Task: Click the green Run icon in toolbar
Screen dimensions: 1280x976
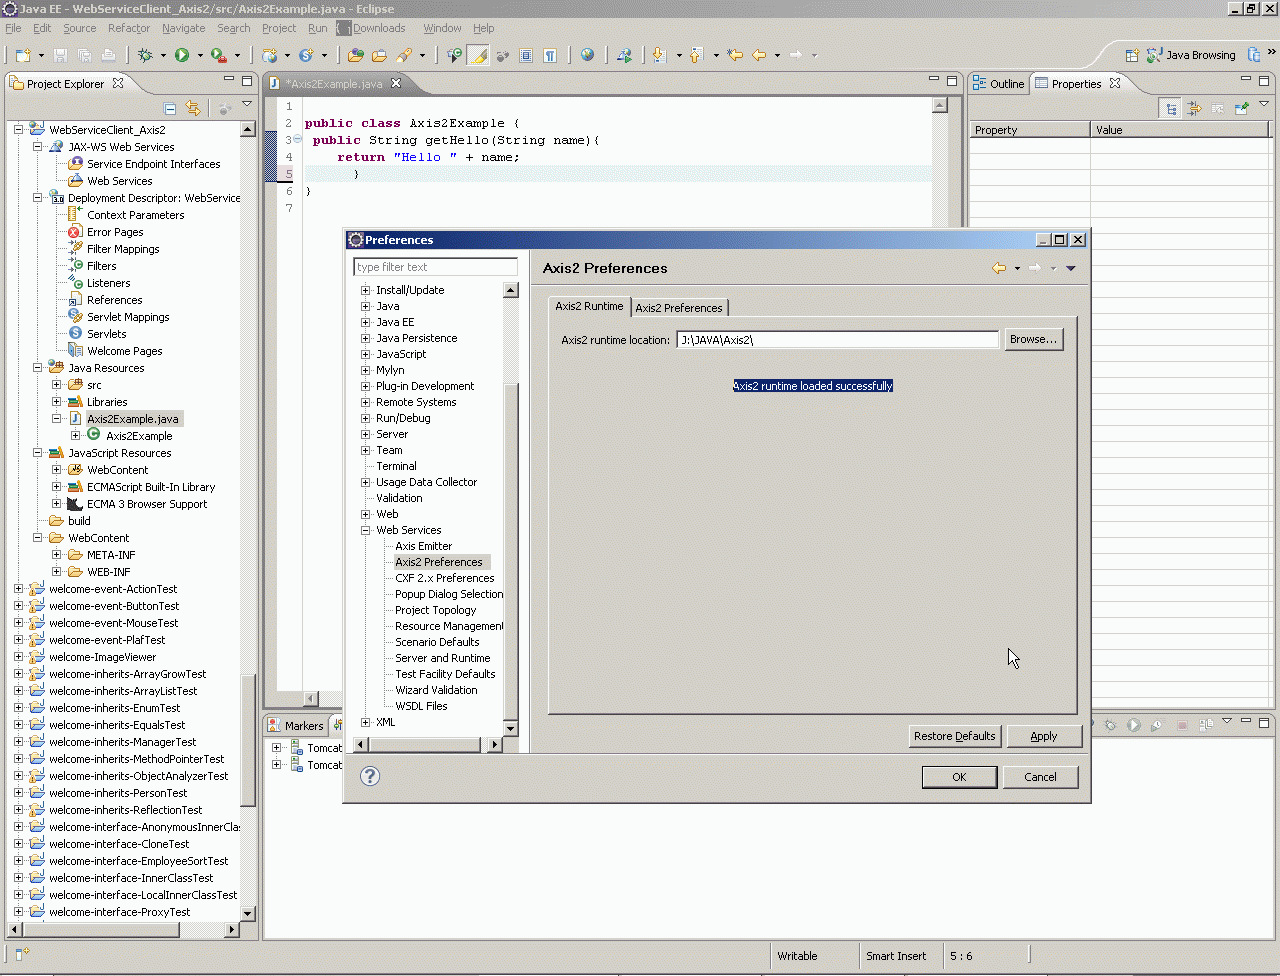Action: pos(182,56)
